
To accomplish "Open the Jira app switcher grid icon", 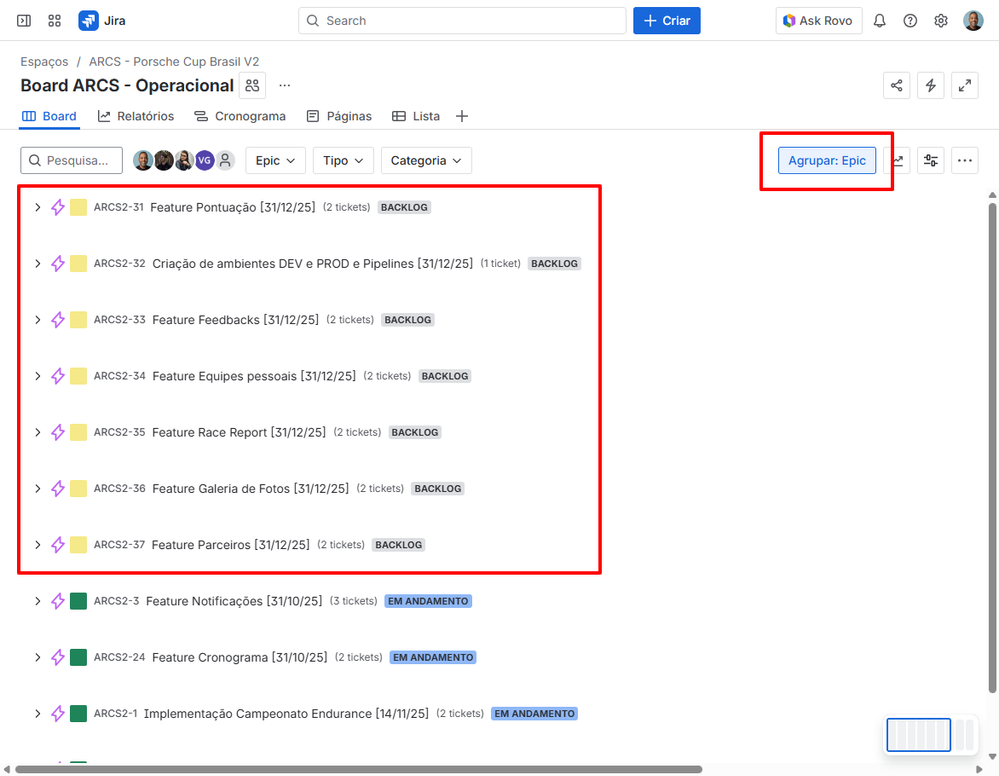I will tap(54, 20).
